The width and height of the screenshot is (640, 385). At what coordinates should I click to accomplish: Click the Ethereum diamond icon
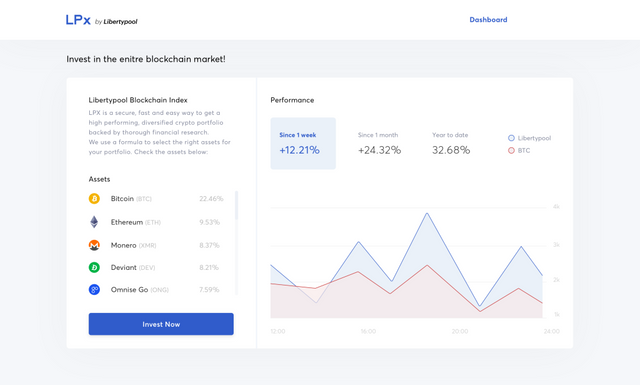tap(94, 222)
